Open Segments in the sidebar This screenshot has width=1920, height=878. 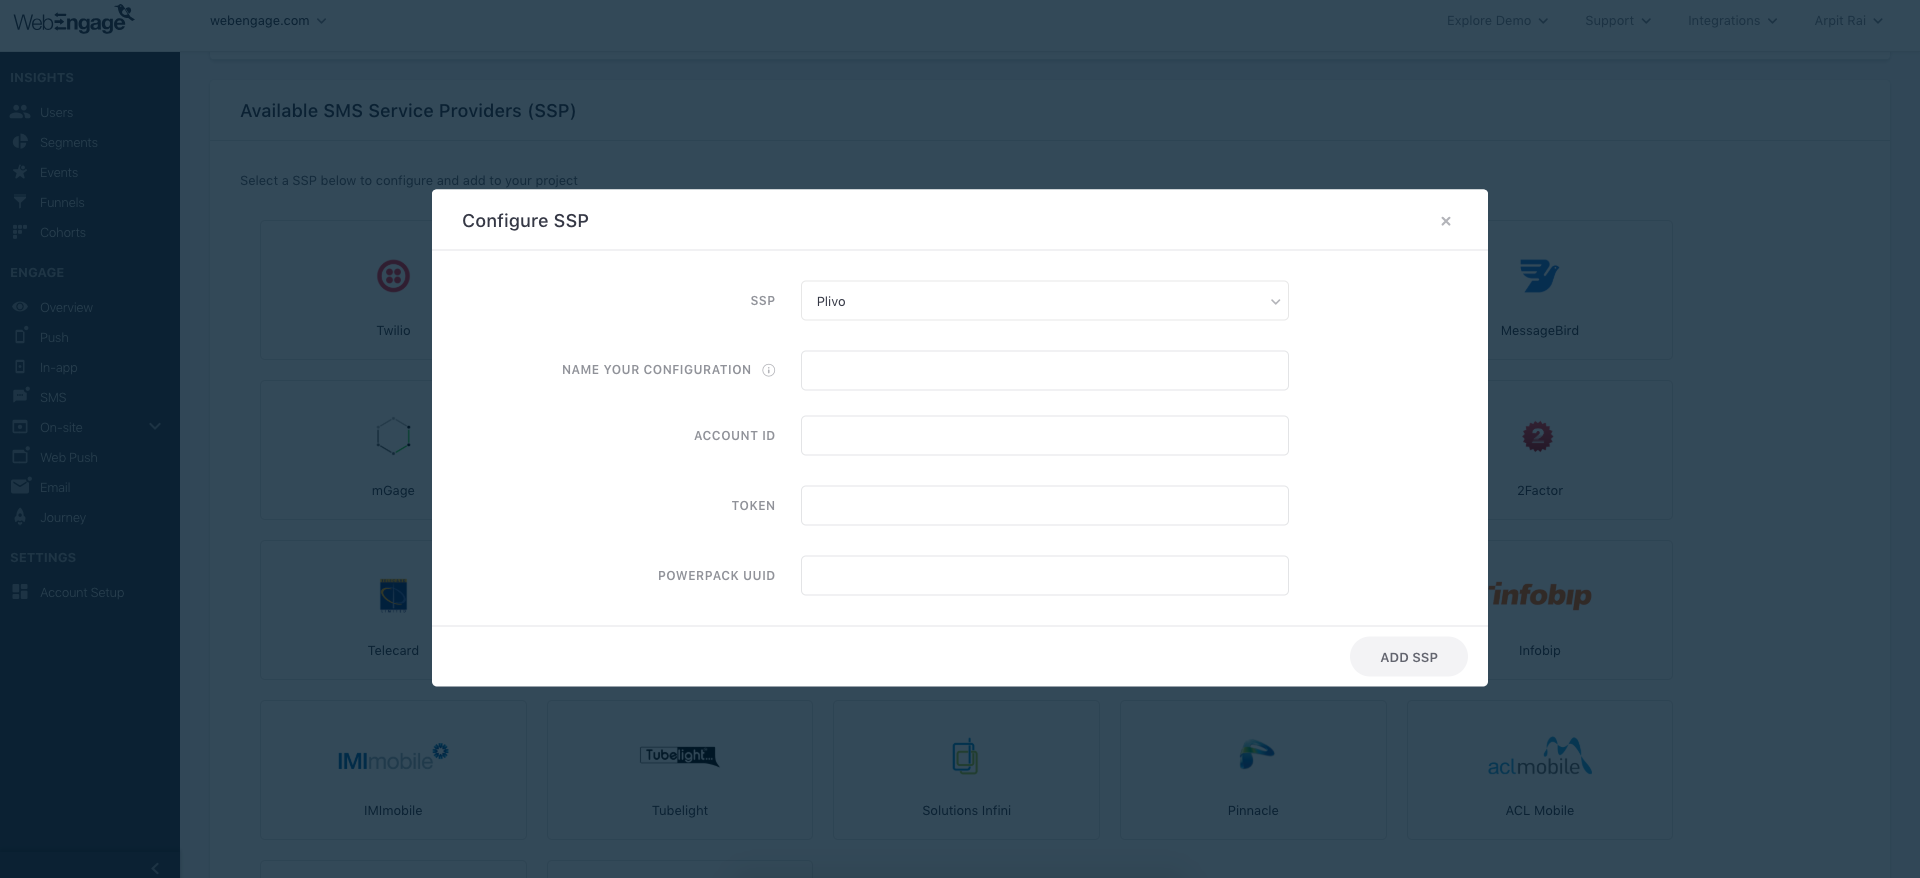point(69,143)
